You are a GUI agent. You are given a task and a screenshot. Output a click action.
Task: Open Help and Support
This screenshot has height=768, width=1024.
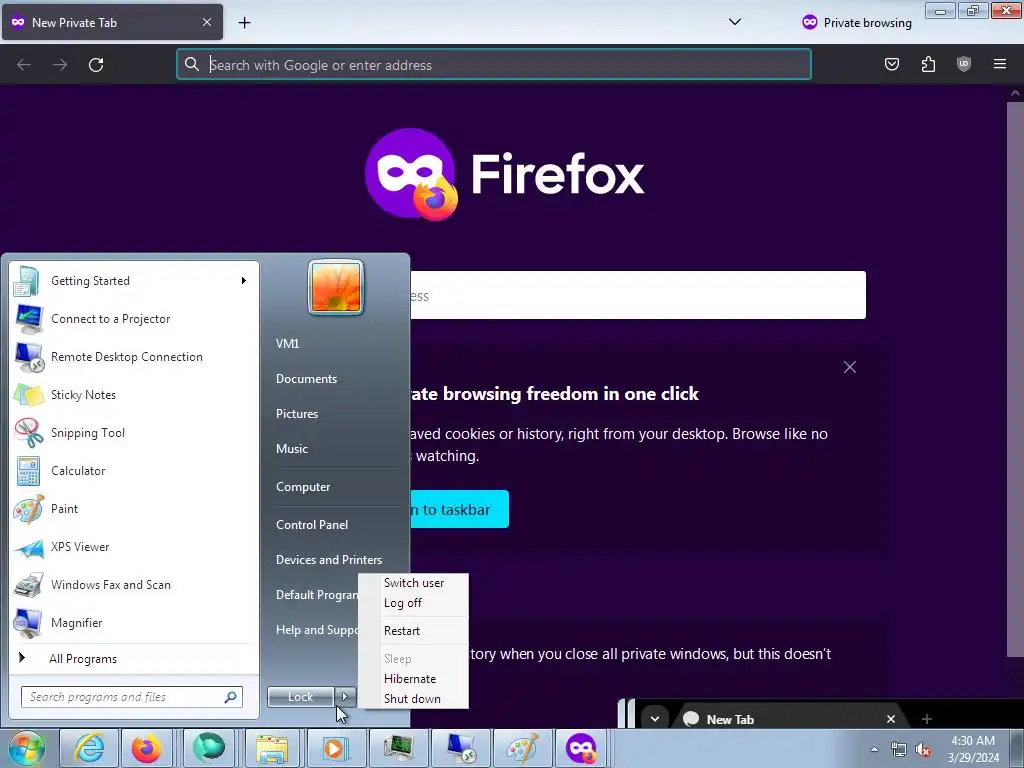pyautogui.click(x=317, y=630)
